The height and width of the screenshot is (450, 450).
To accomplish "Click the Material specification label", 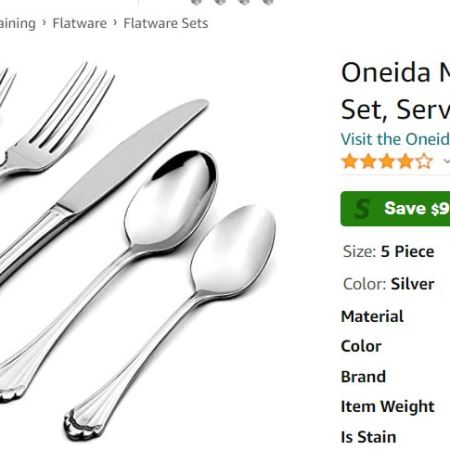I will click(372, 316).
